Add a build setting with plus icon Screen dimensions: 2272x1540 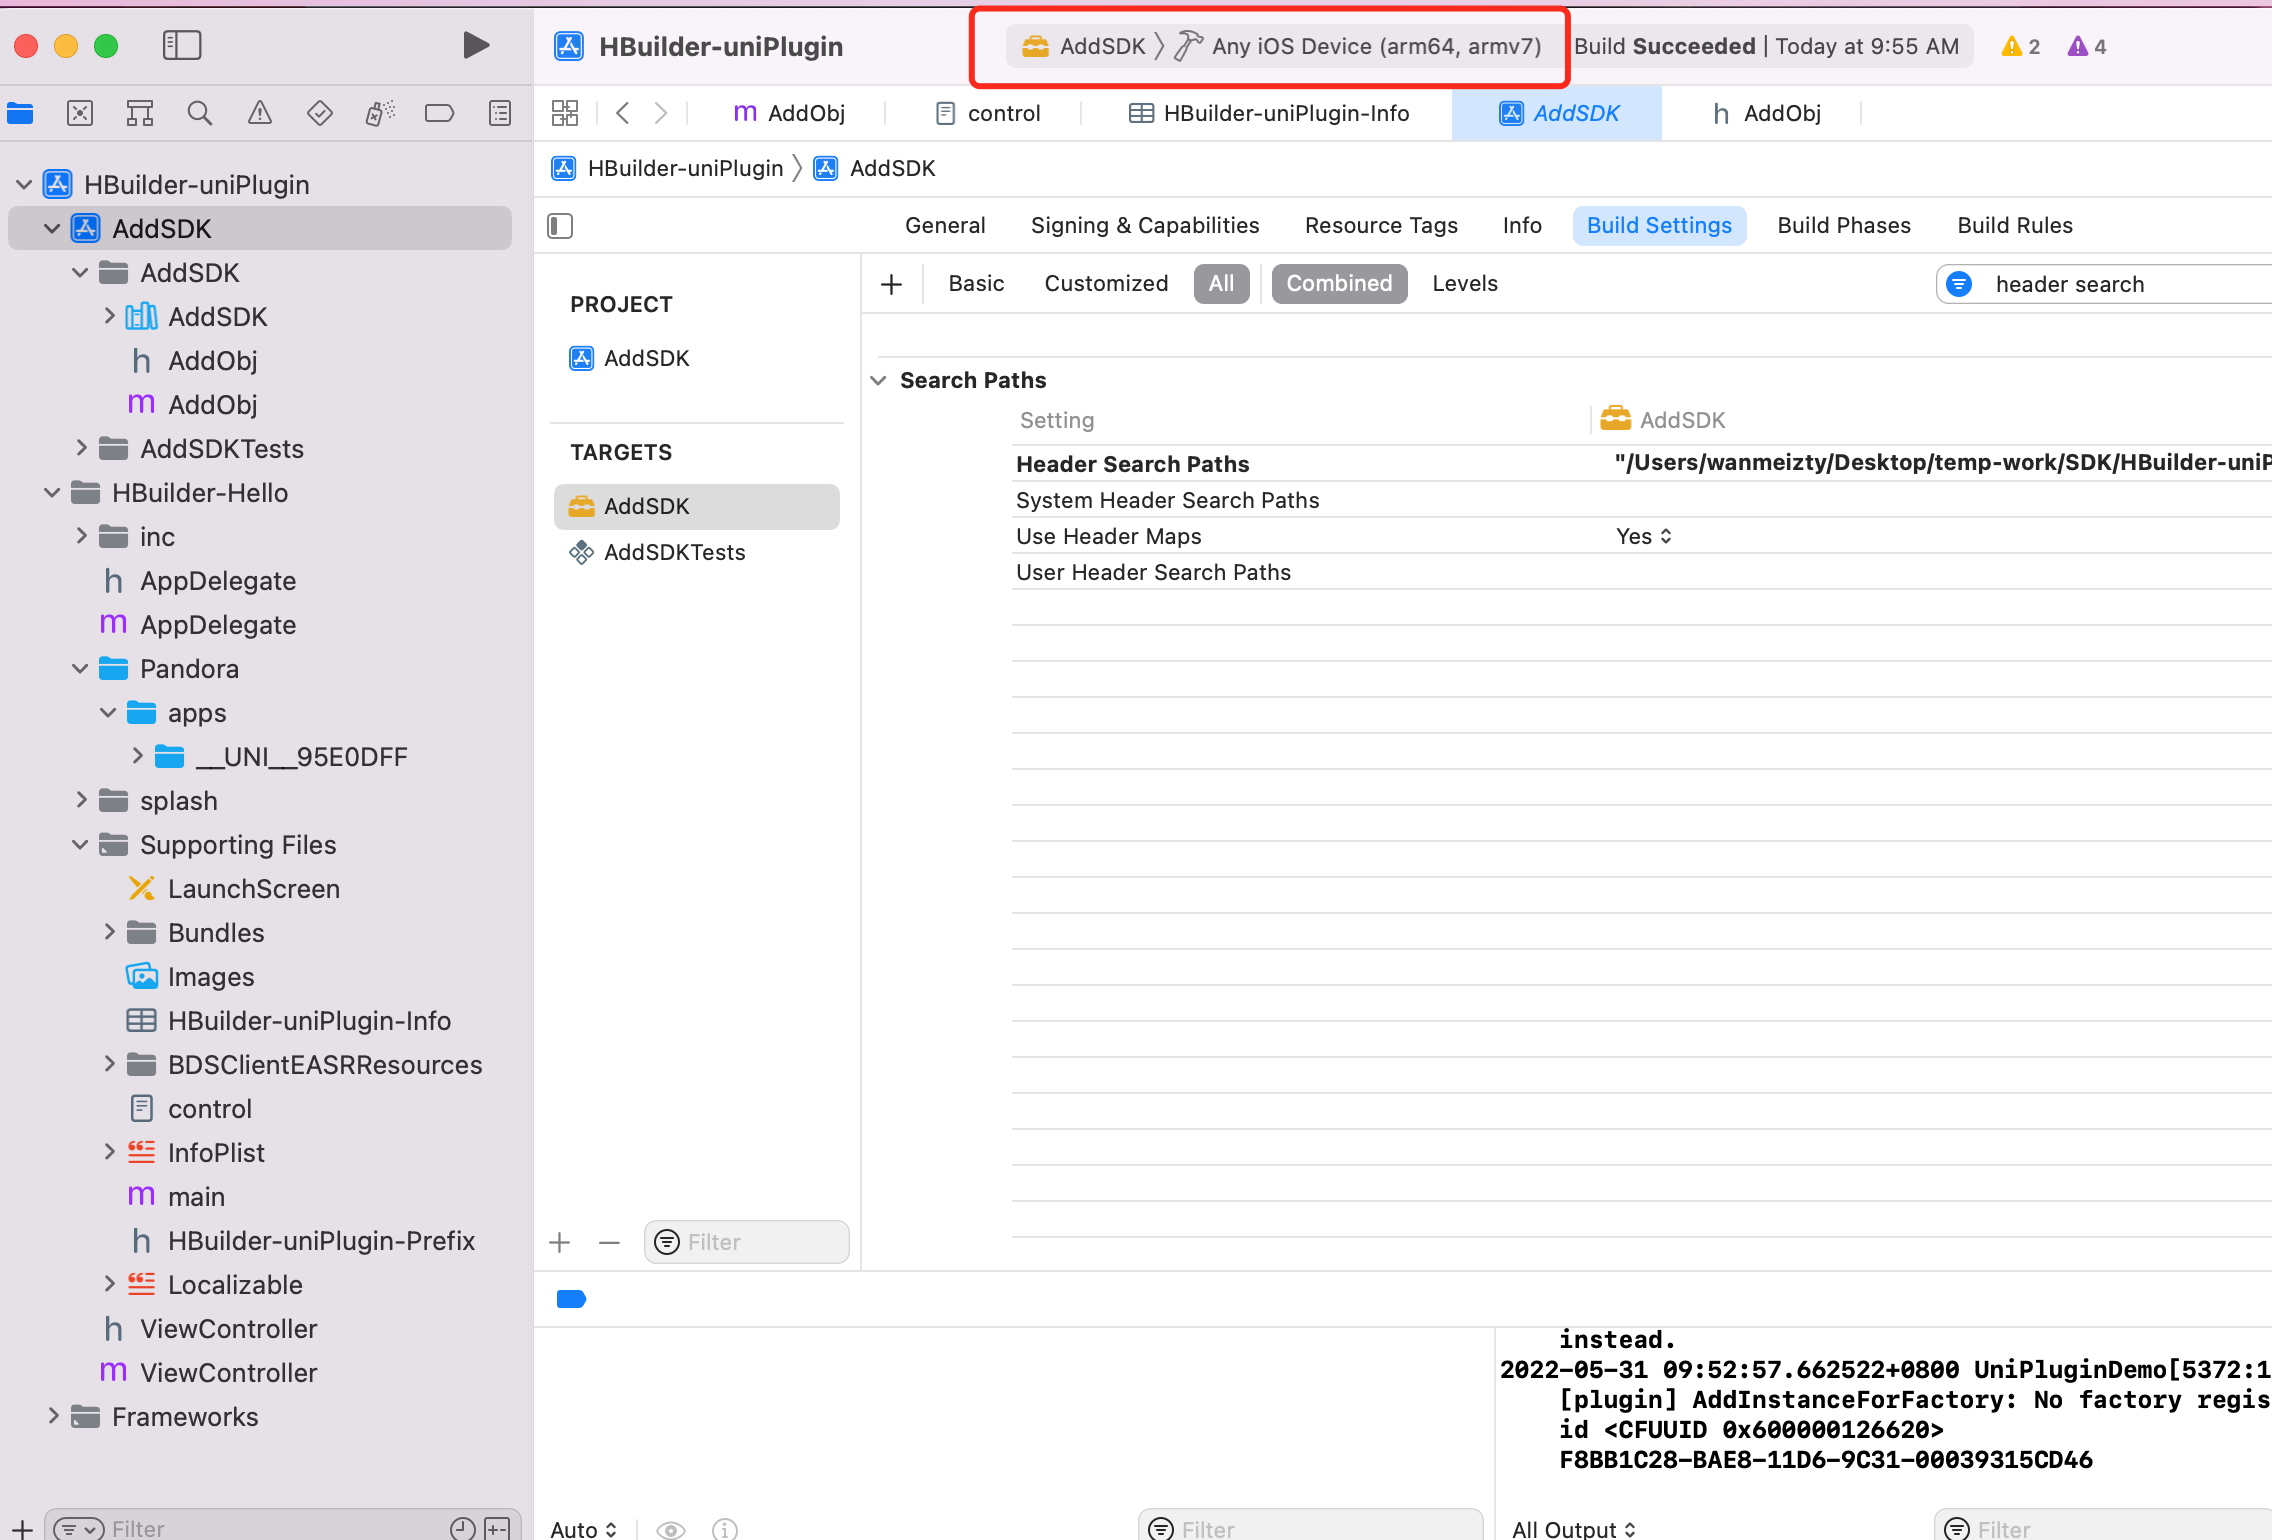point(891,284)
